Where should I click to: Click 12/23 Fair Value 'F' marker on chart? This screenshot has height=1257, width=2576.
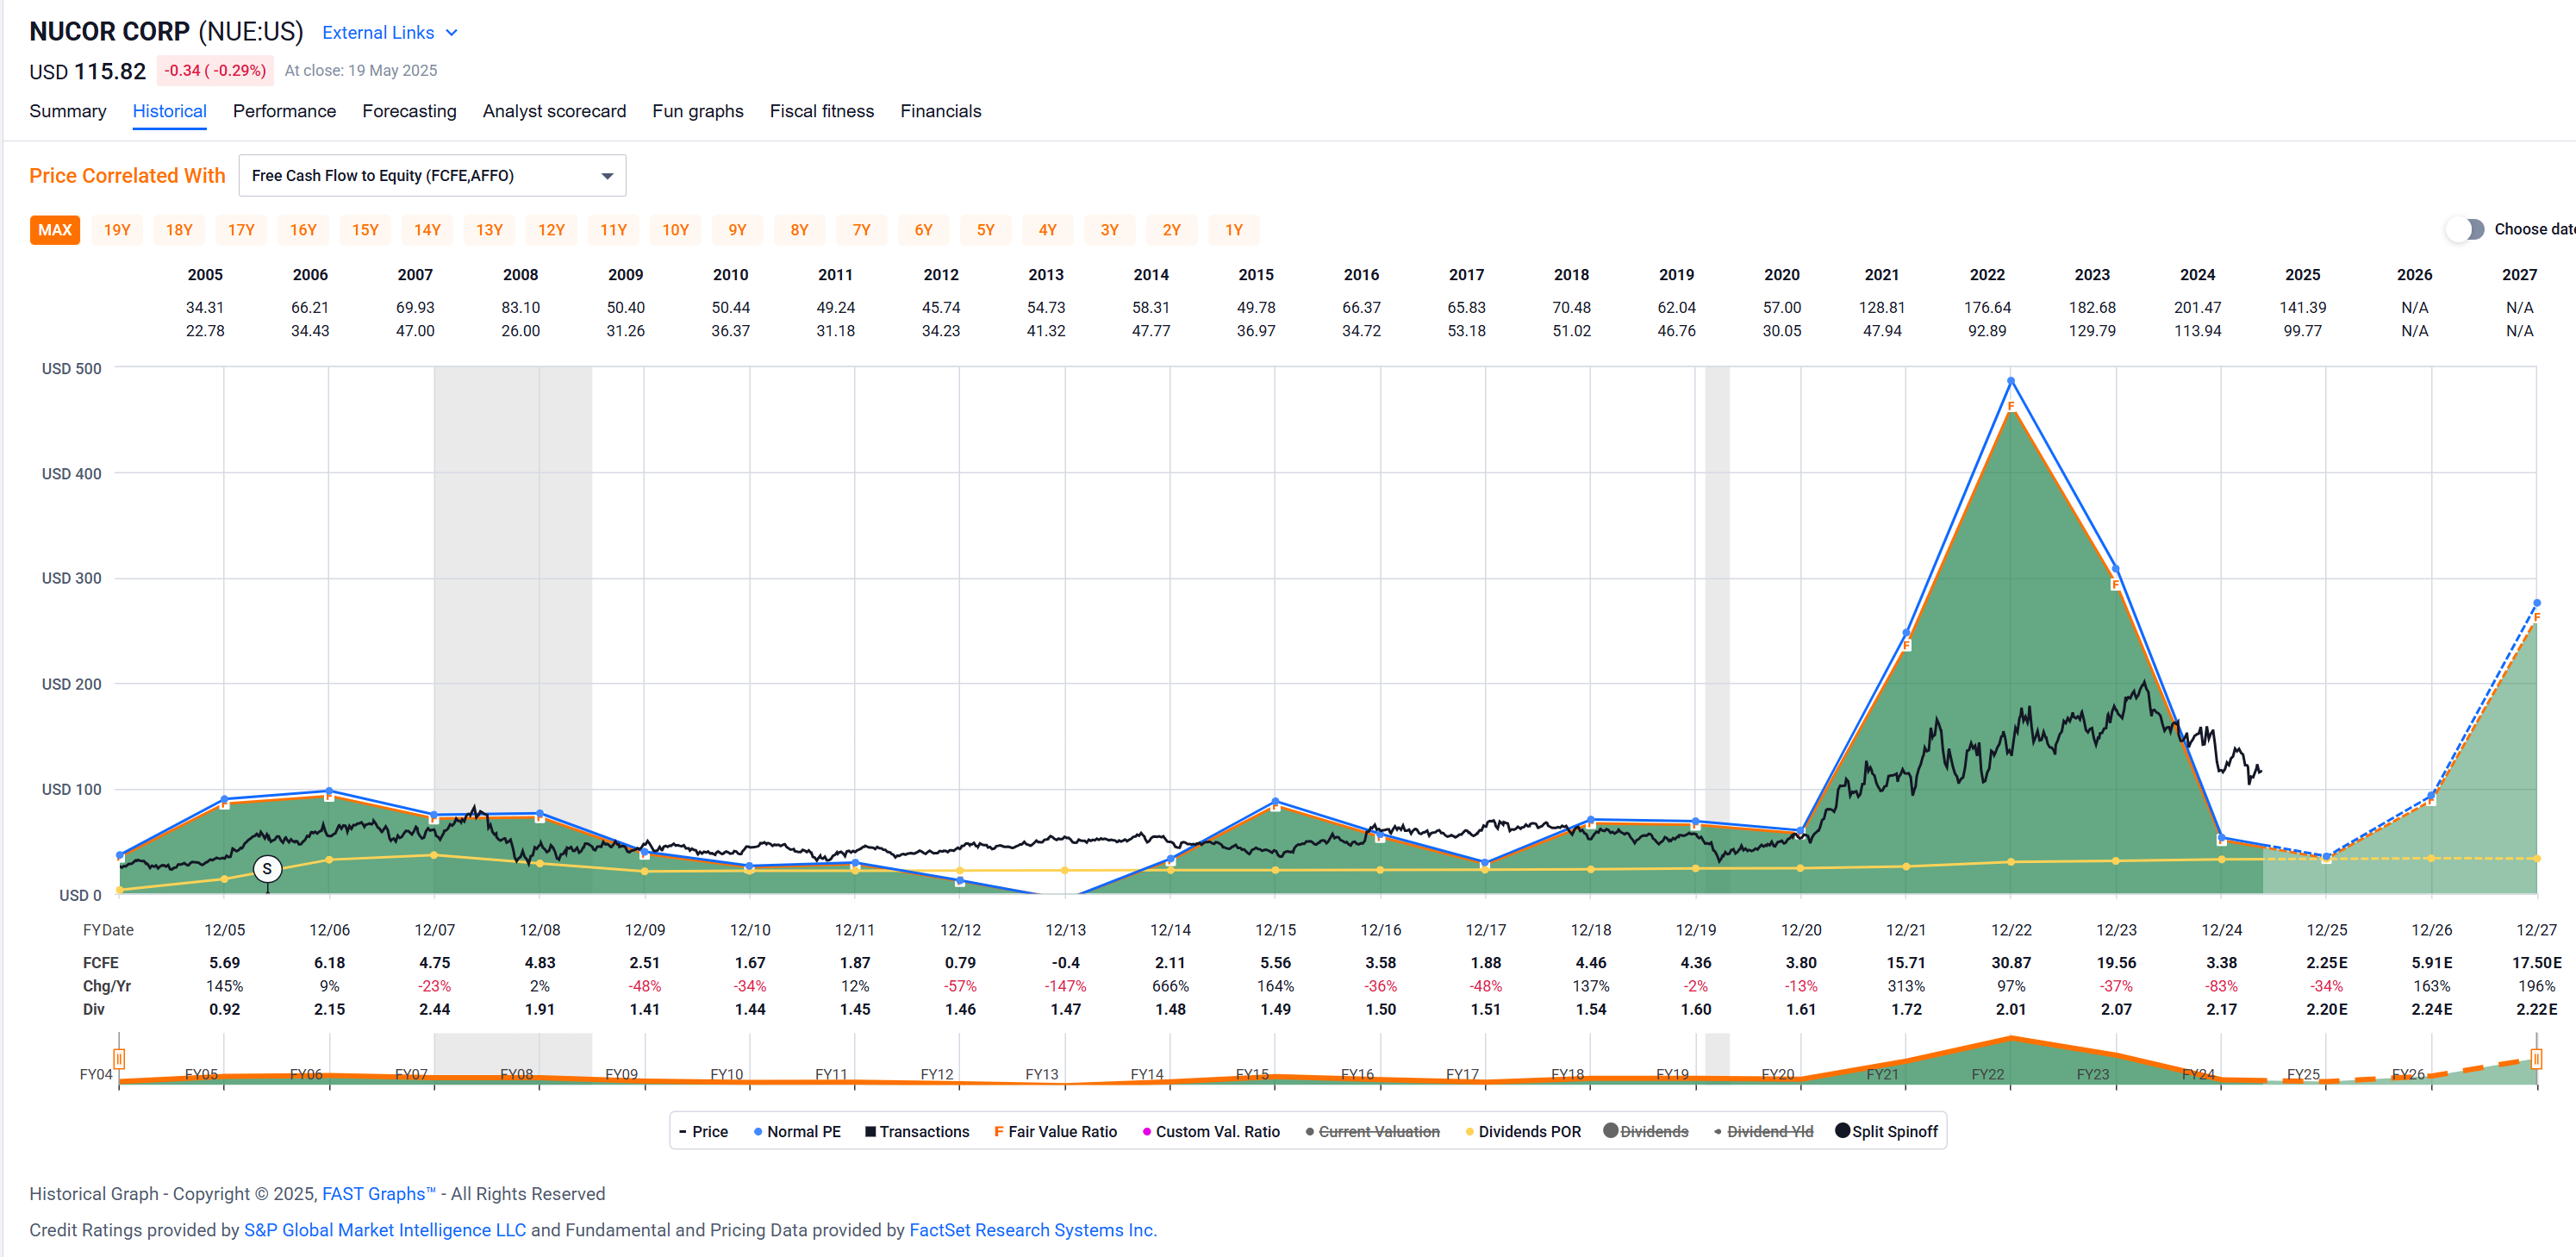point(2115,585)
